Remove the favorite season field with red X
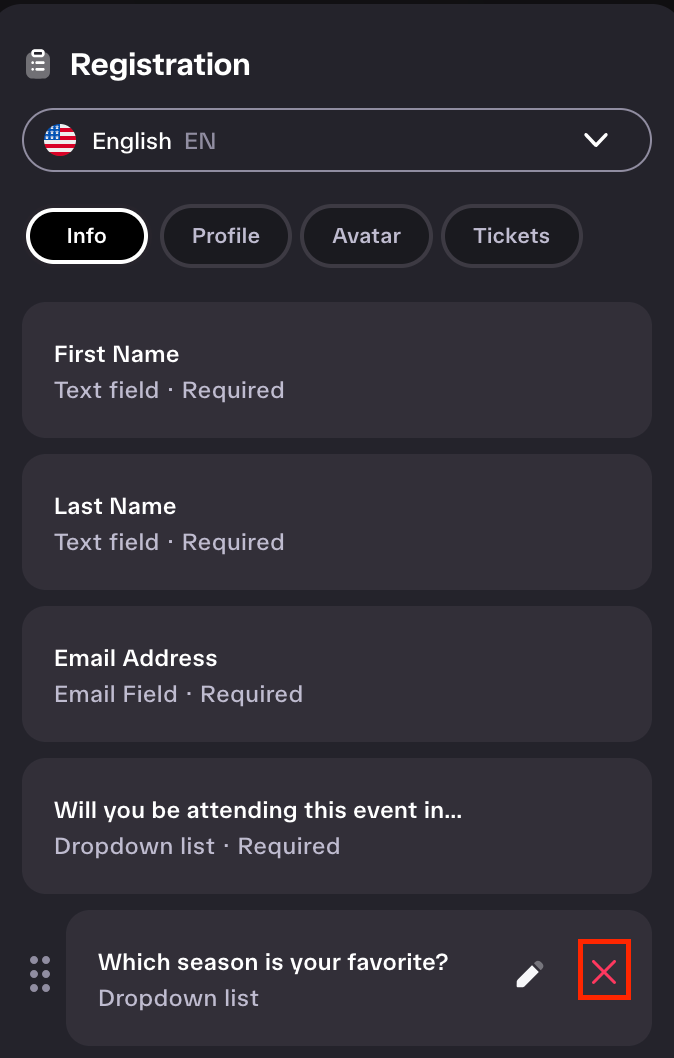674x1058 pixels. tap(604, 972)
